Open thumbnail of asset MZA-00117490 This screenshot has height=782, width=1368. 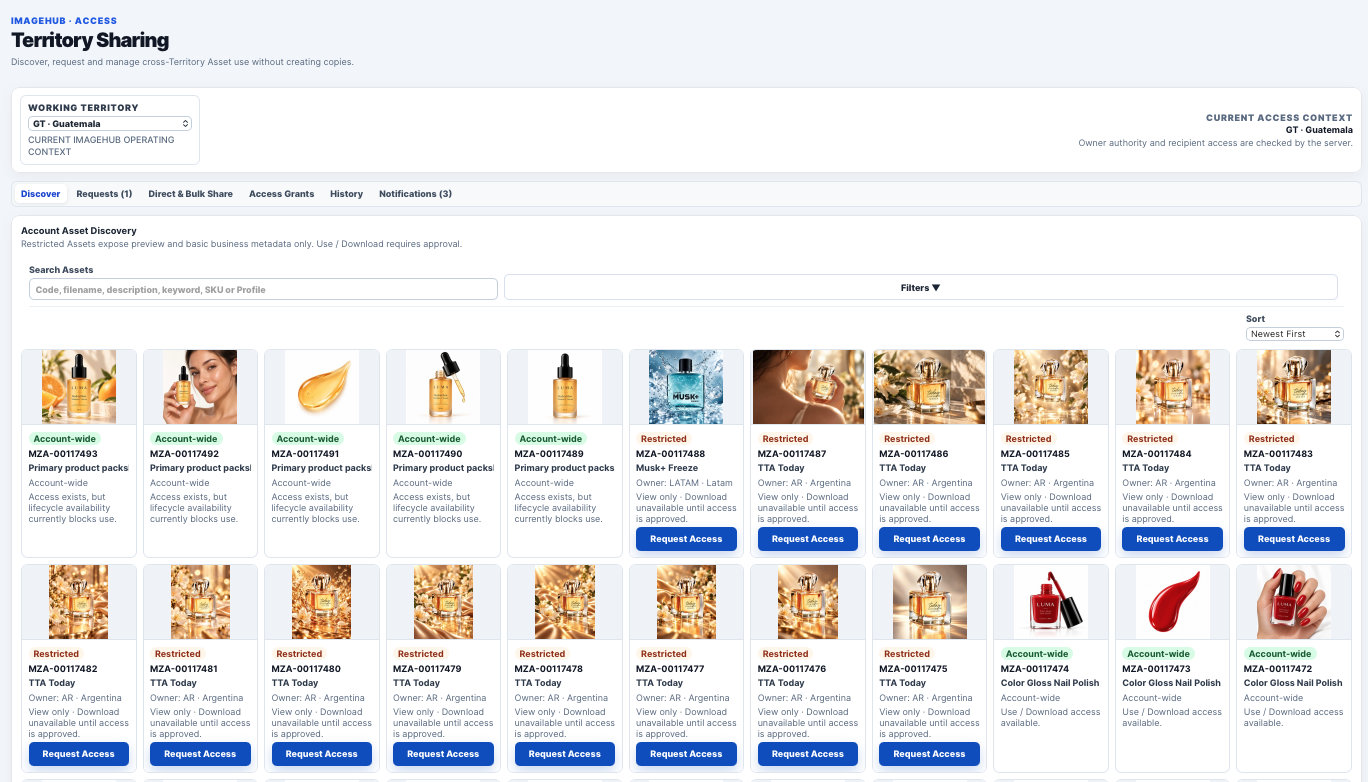(x=443, y=387)
